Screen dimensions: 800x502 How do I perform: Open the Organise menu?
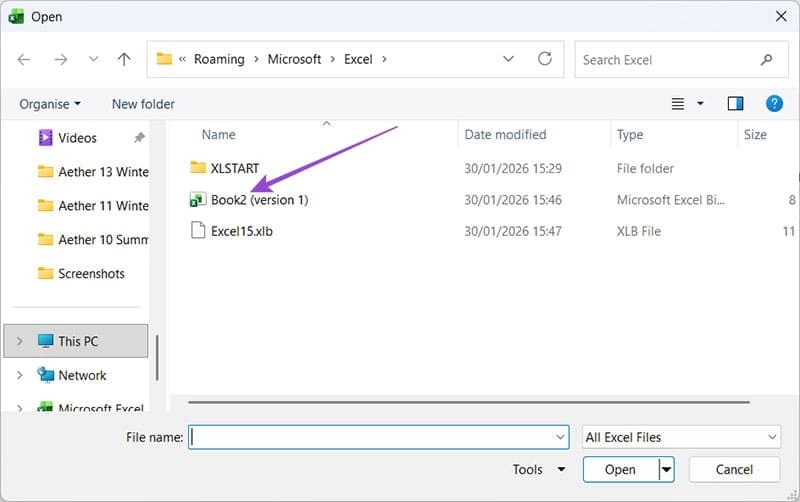coord(49,104)
